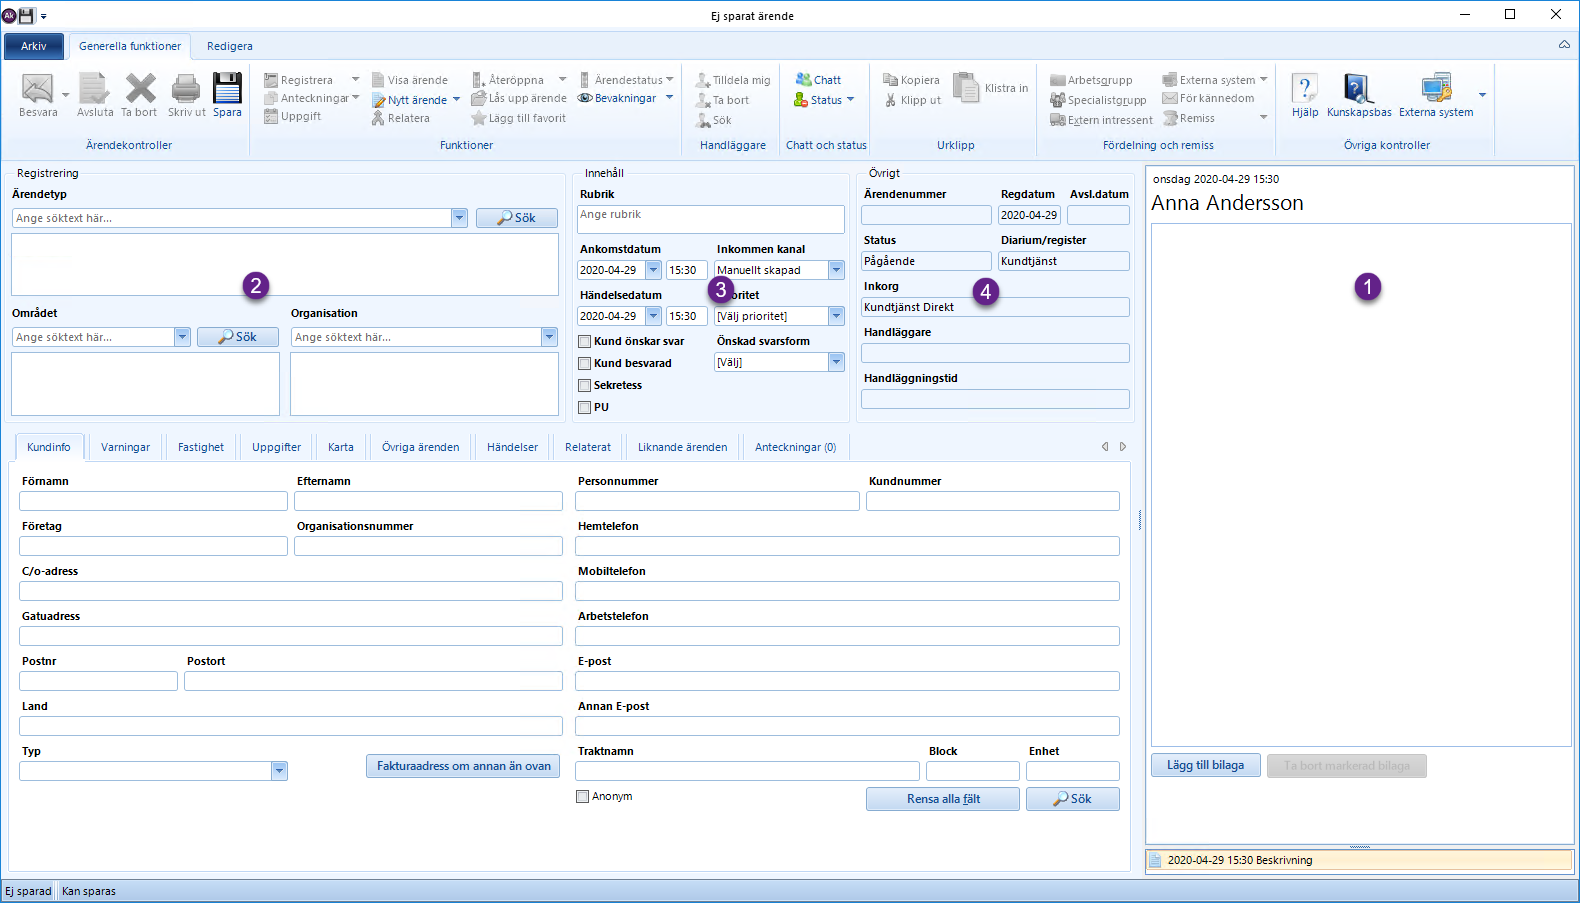Open the Välj prioritet dropdown
The width and height of the screenshot is (1580, 903).
(836, 316)
